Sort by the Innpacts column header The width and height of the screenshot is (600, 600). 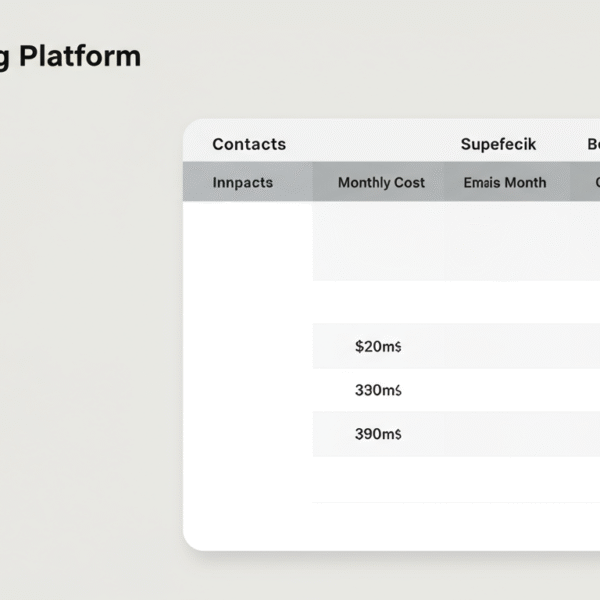[243, 183]
